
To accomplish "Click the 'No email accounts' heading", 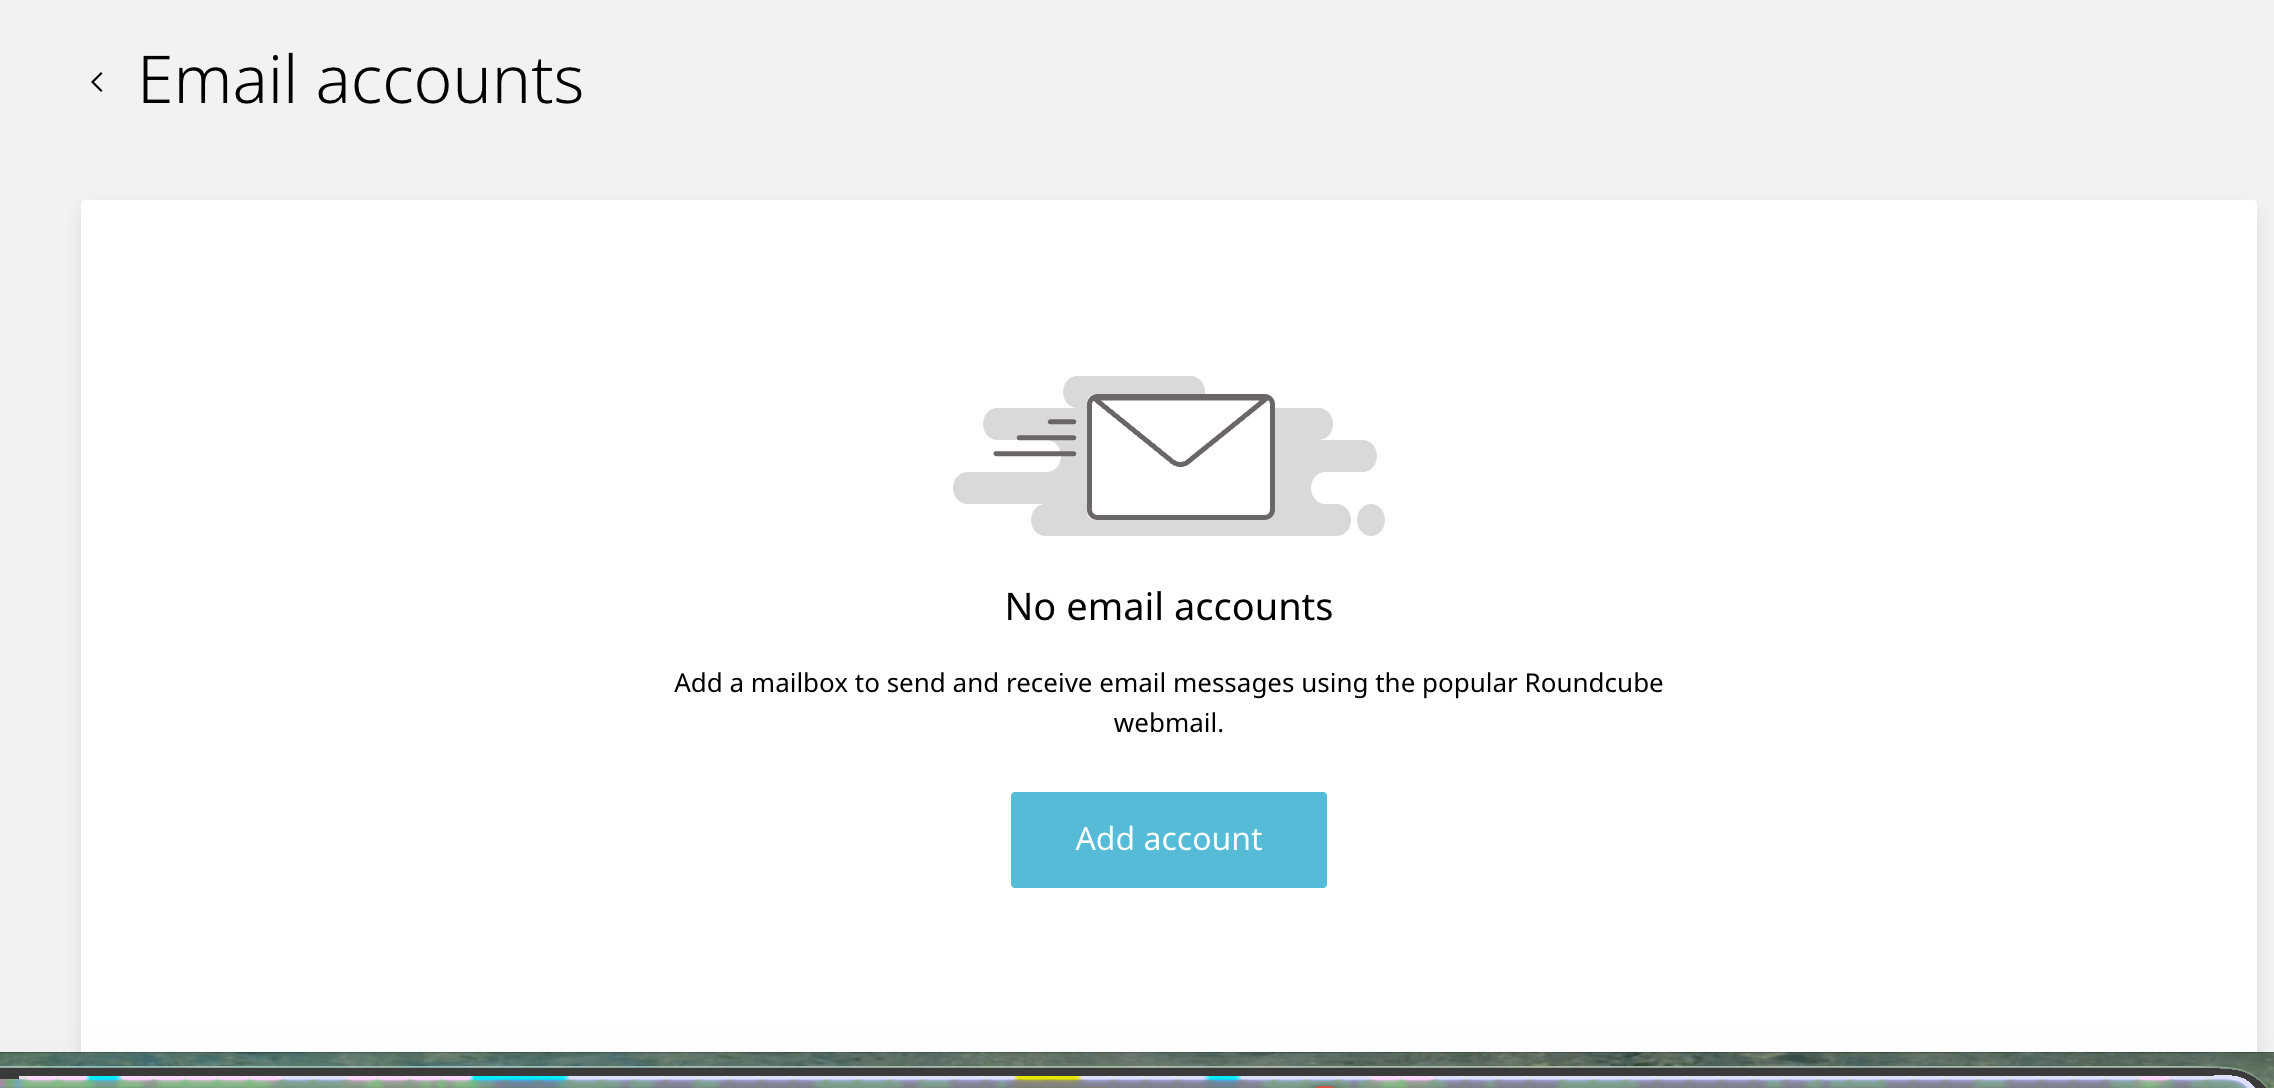I will 1168,607.
